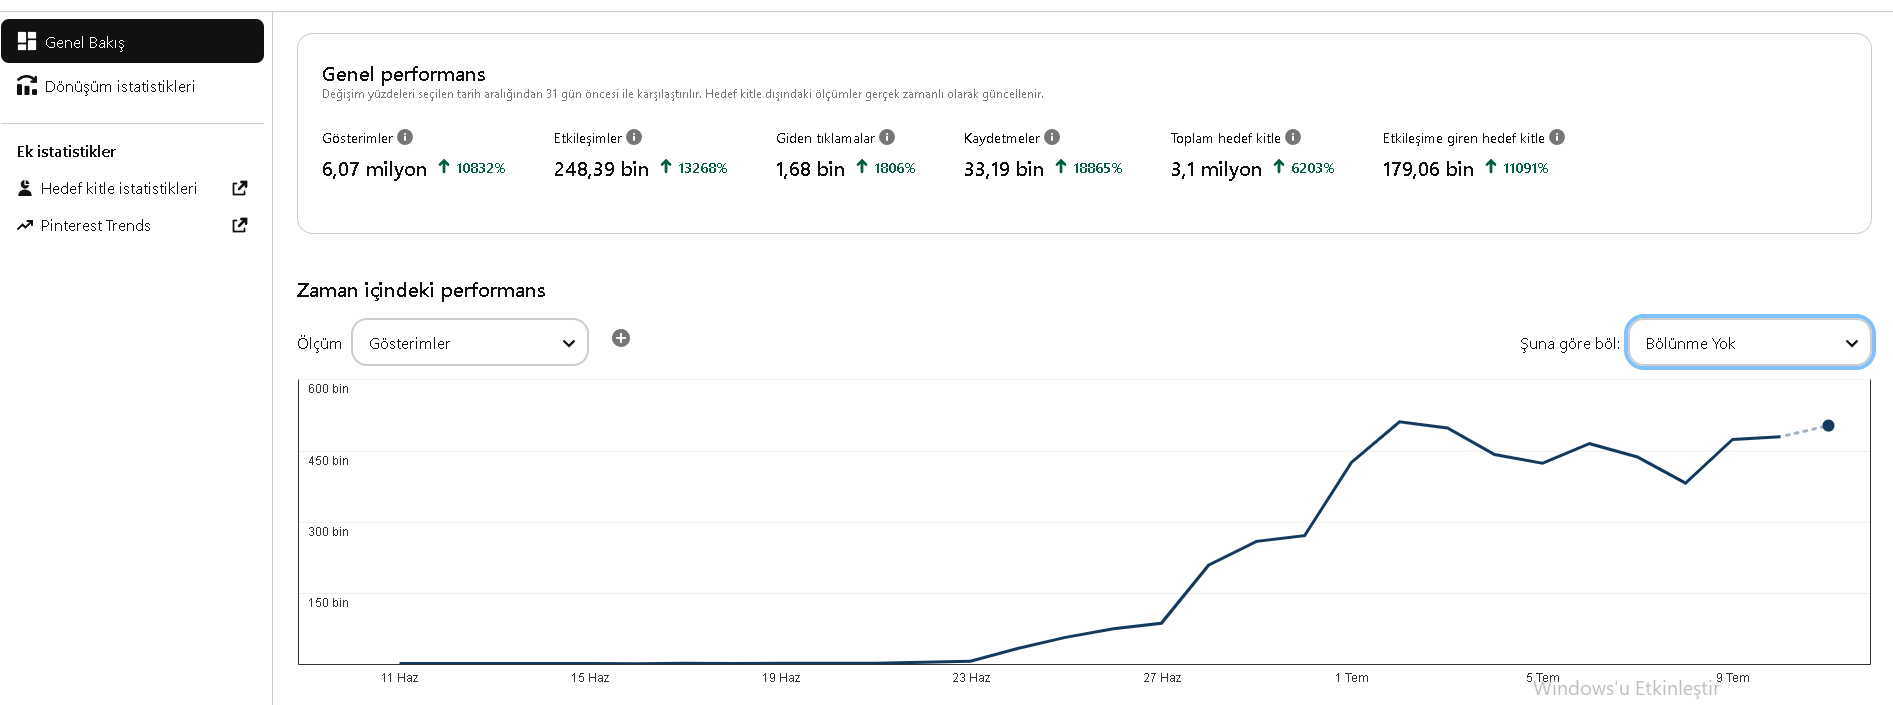Click the info icon next to Giden tıklamalar

pos(887,137)
